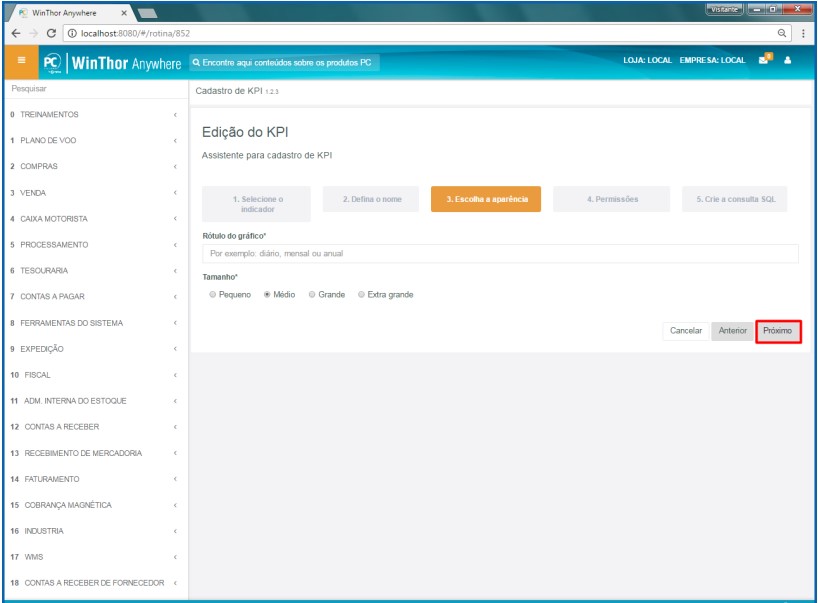Expand the CONTAS A PAGAR chevron
Screen dimensions: 818x603
coord(175,297)
